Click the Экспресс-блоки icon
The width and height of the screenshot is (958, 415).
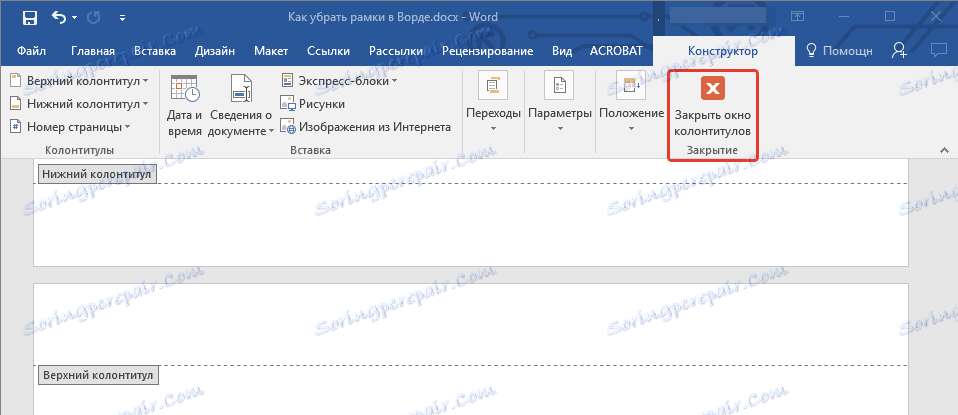click(x=287, y=81)
